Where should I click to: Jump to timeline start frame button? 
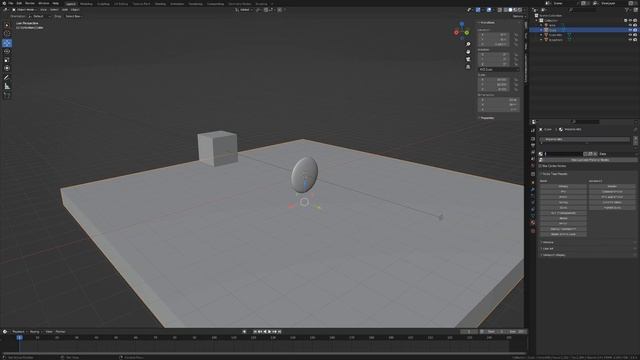256,332
